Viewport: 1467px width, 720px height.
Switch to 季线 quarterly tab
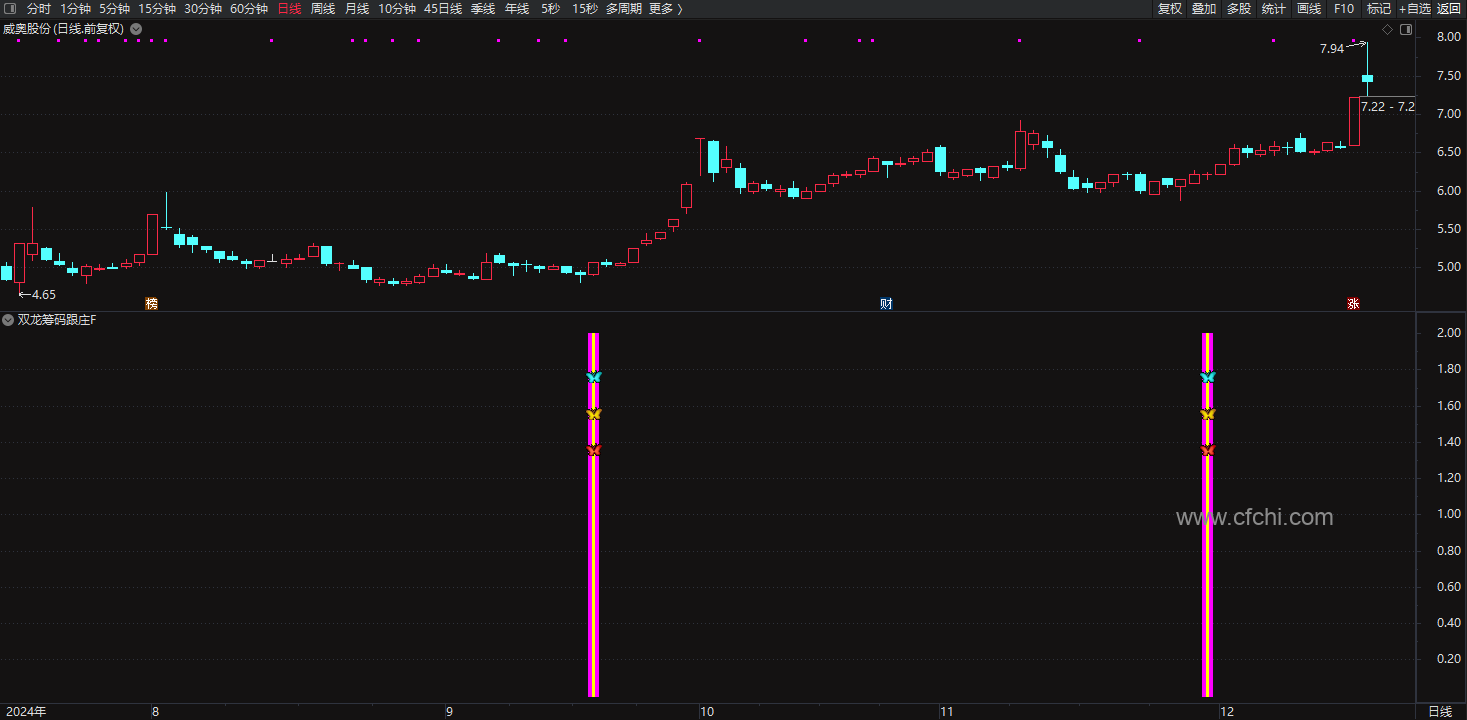tap(483, 9)
